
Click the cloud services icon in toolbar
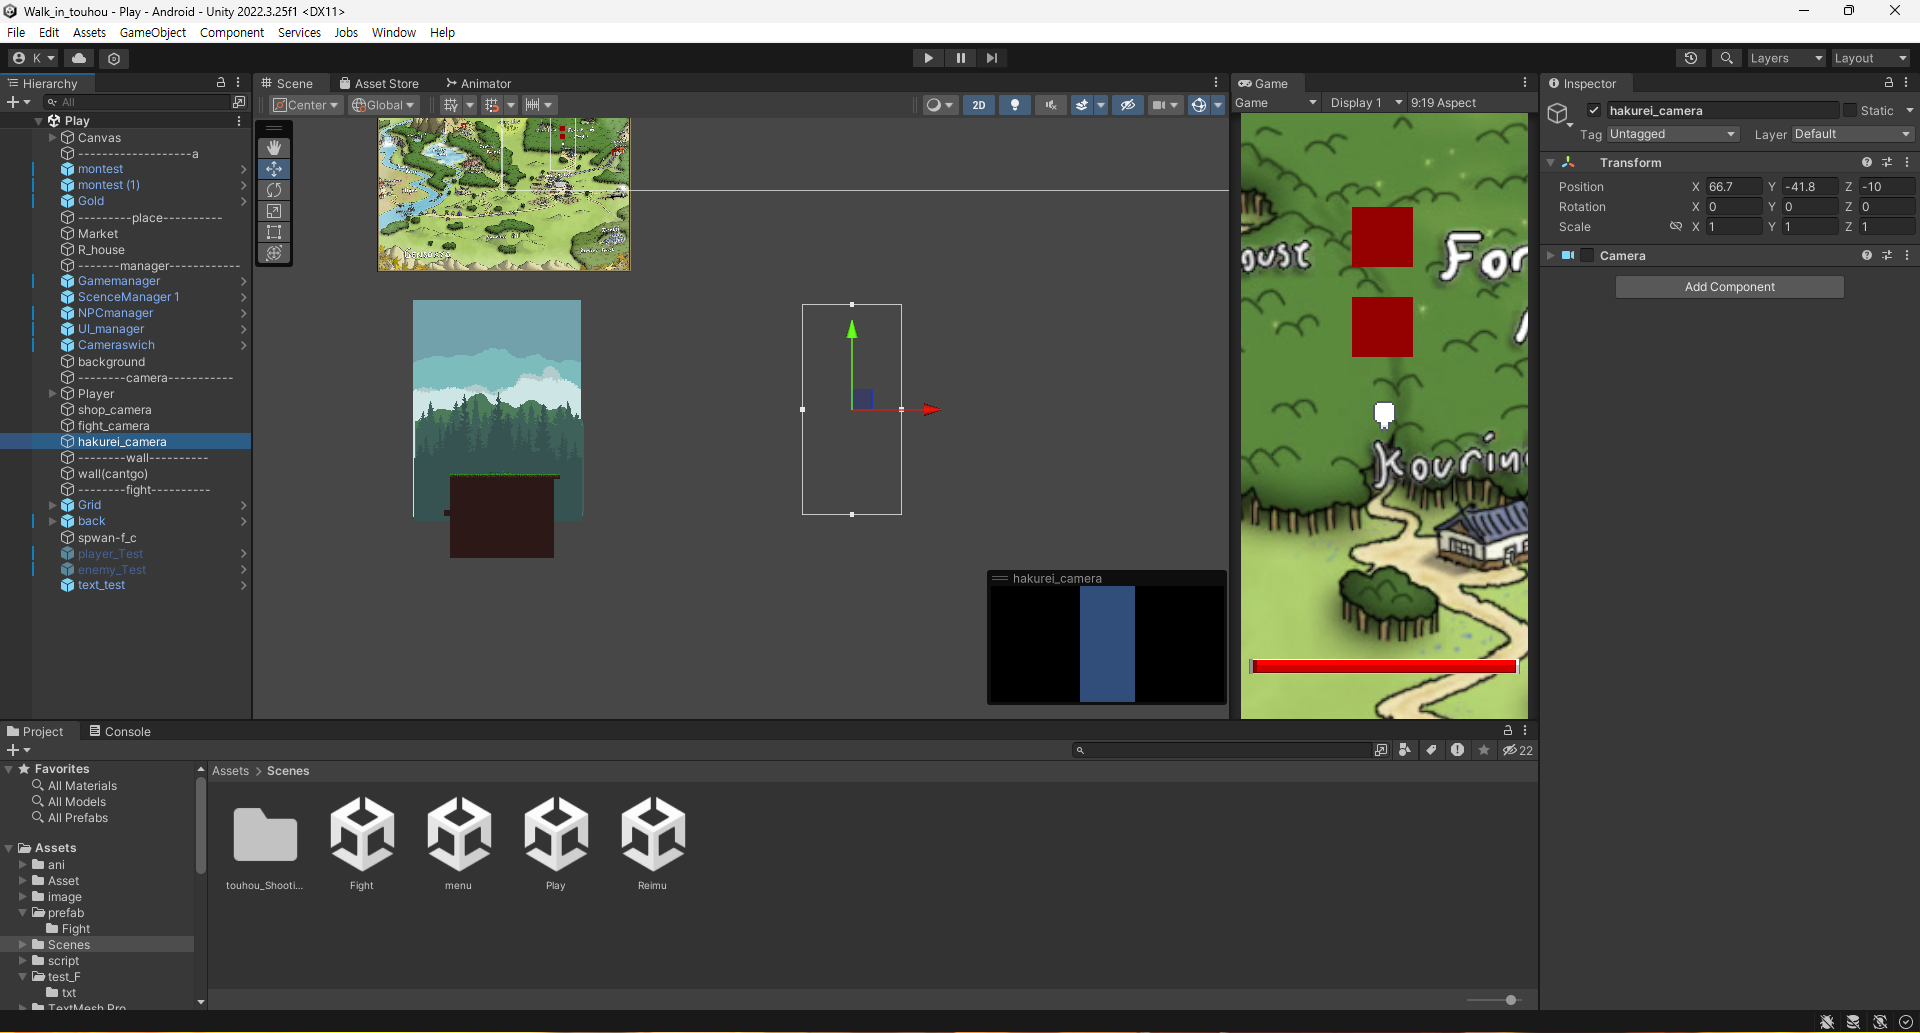(x=79, y=58)
